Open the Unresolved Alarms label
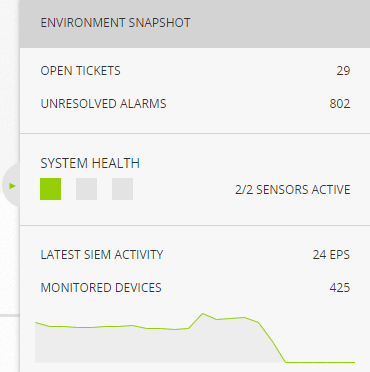Screen dimensions: 370x372 [x=103, y=104]
